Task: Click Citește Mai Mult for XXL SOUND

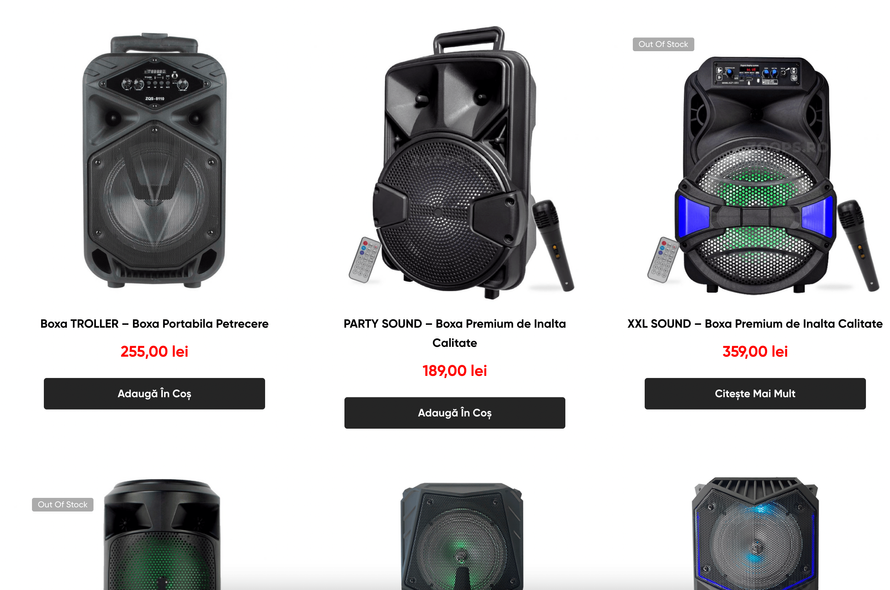Action: pos(755,394)
